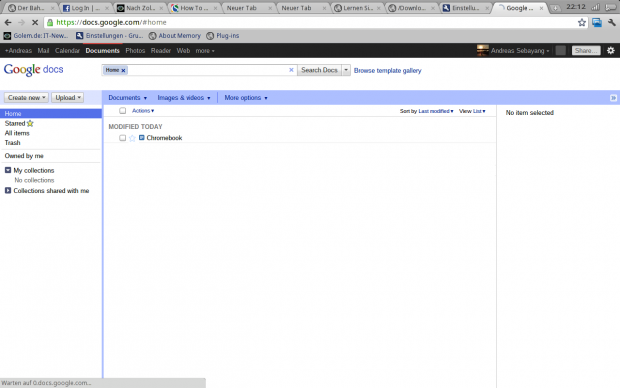Switch to the Nach Zol.. tab
The width and height of the screenshot is (620, 388).
pos(140,8)
